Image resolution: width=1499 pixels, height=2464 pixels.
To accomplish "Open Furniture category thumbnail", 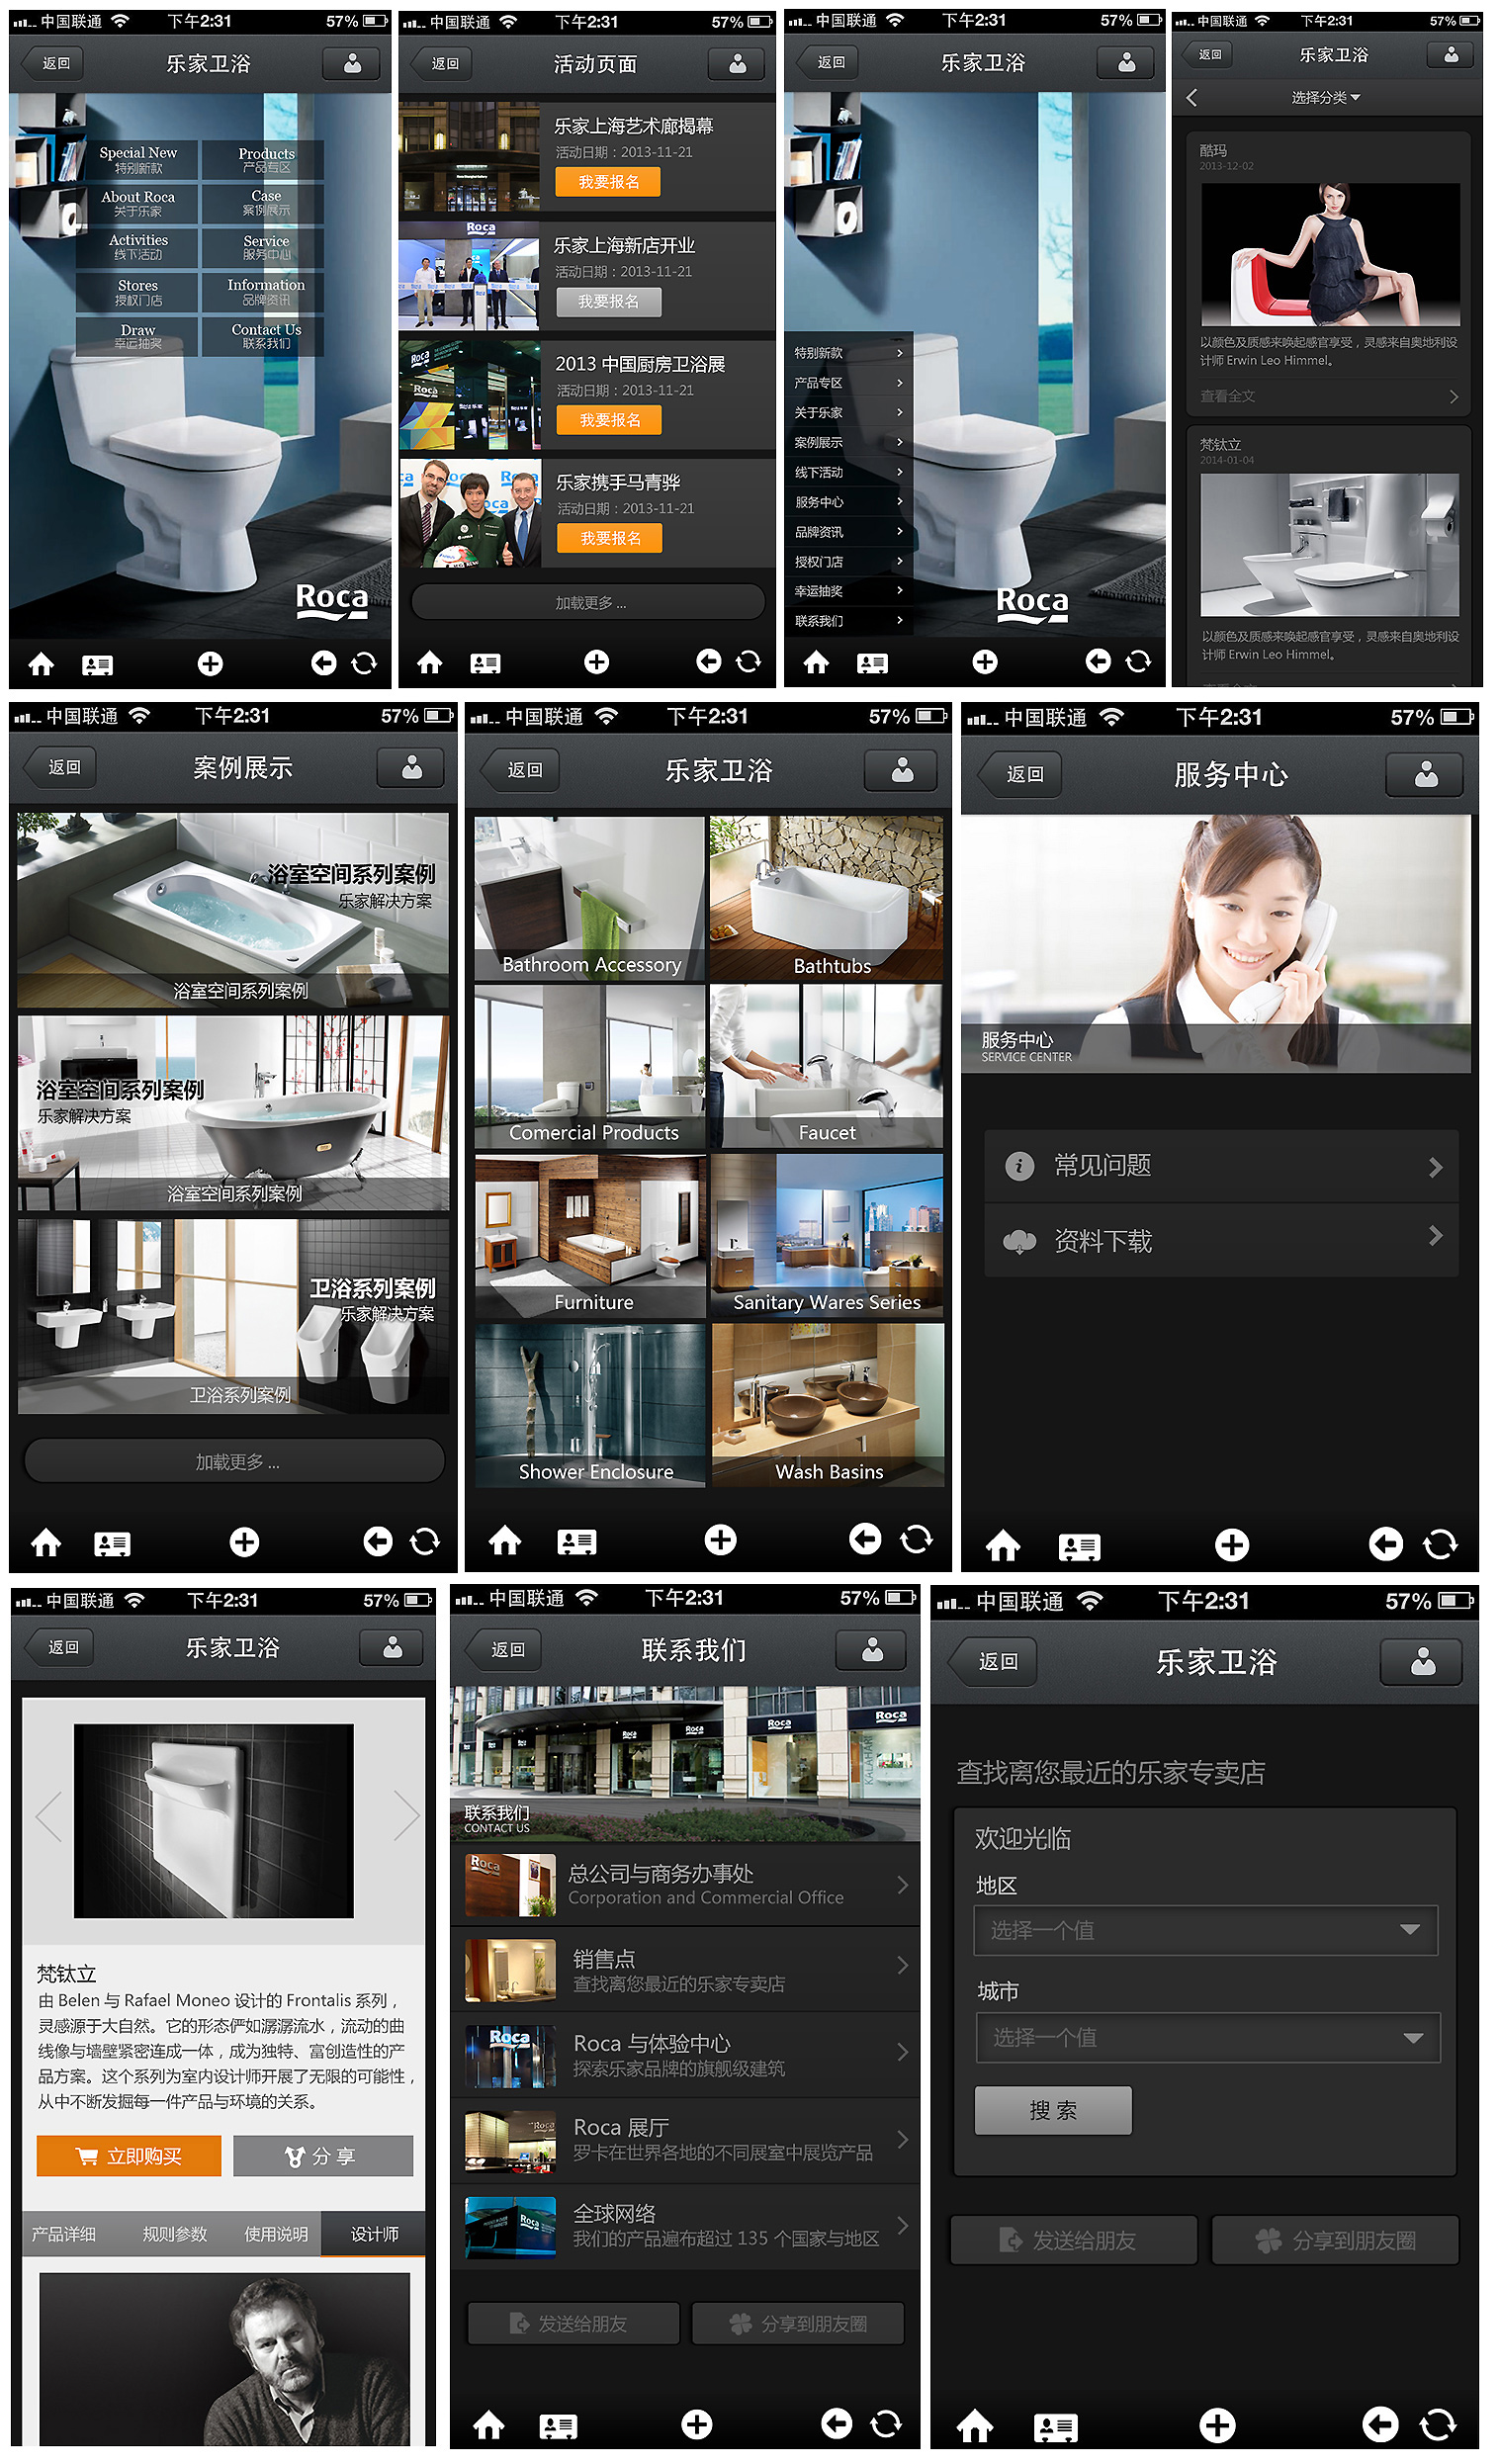I will point(591,1237).
